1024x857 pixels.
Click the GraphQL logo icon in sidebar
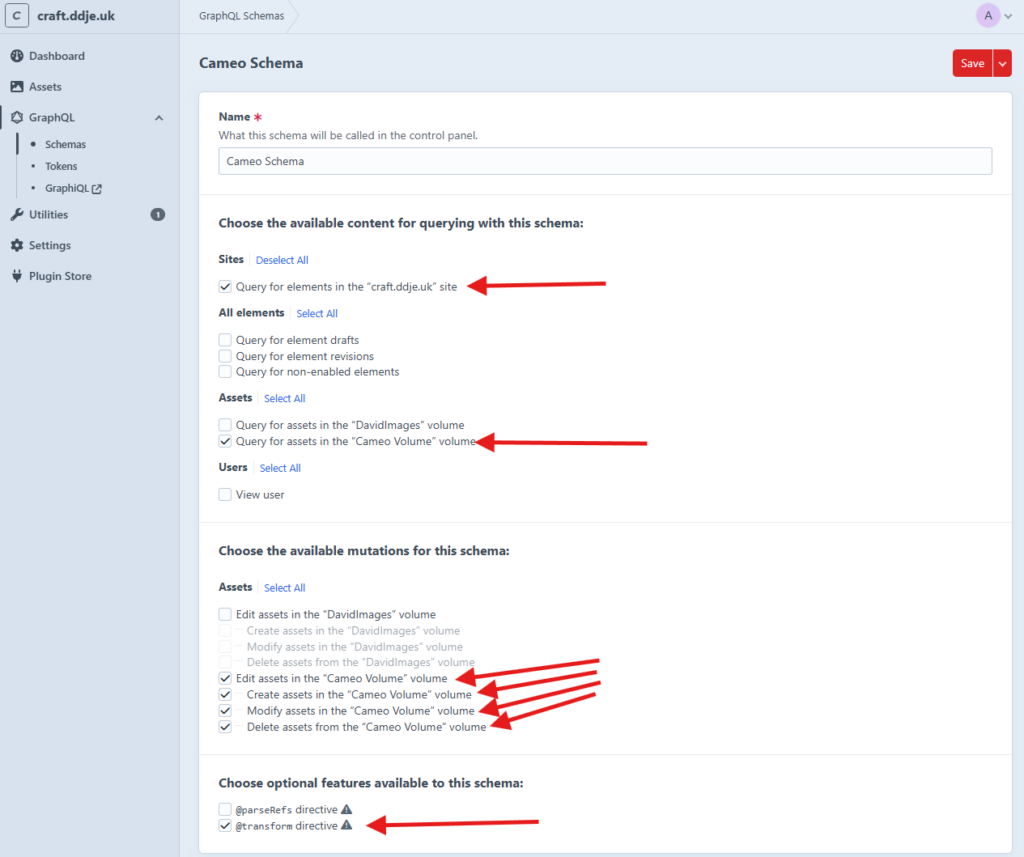tap(17, 118)
